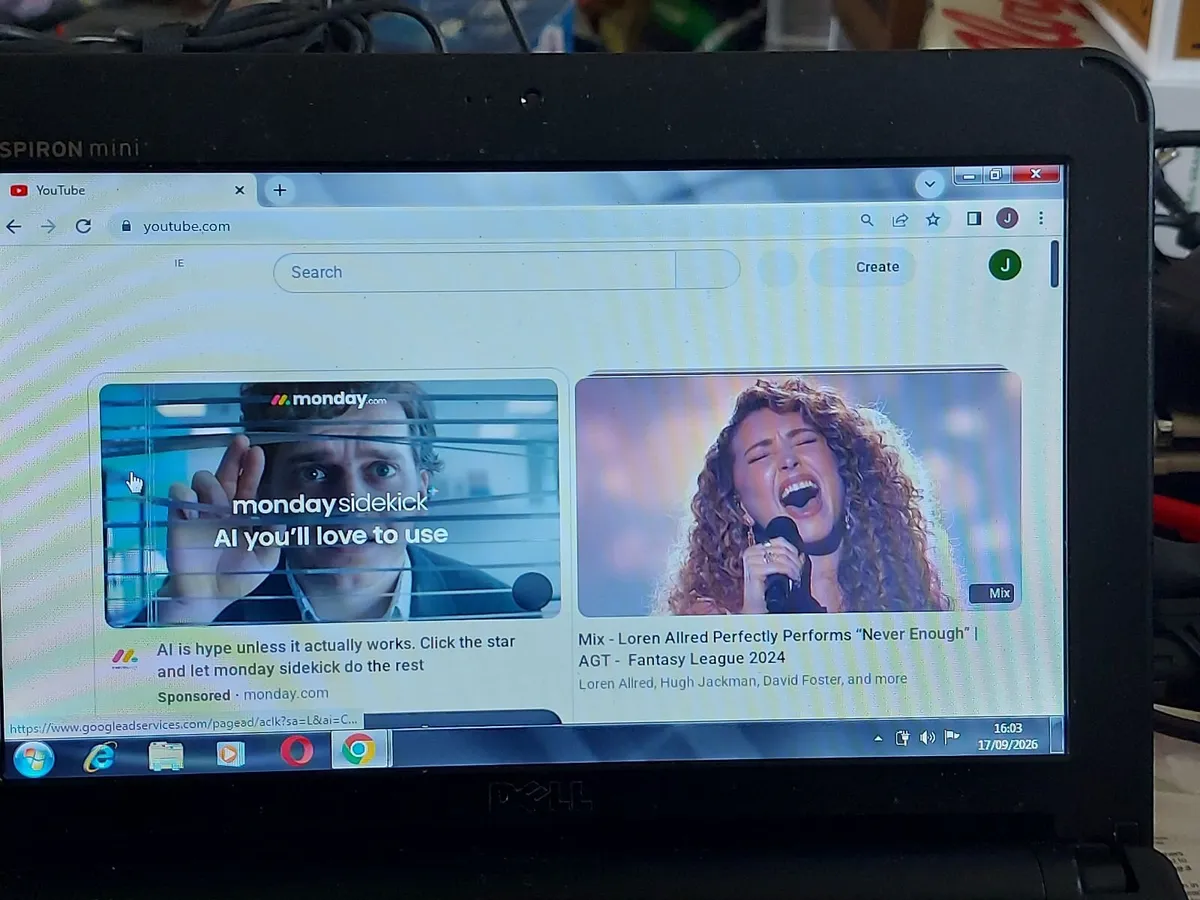
Task: Click the youtube.com address bar
Action: 480,225
